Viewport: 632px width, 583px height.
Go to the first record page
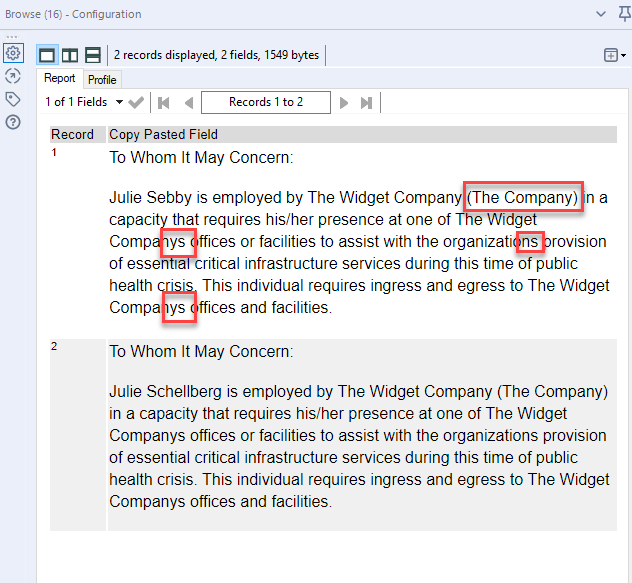click(164, 103)
